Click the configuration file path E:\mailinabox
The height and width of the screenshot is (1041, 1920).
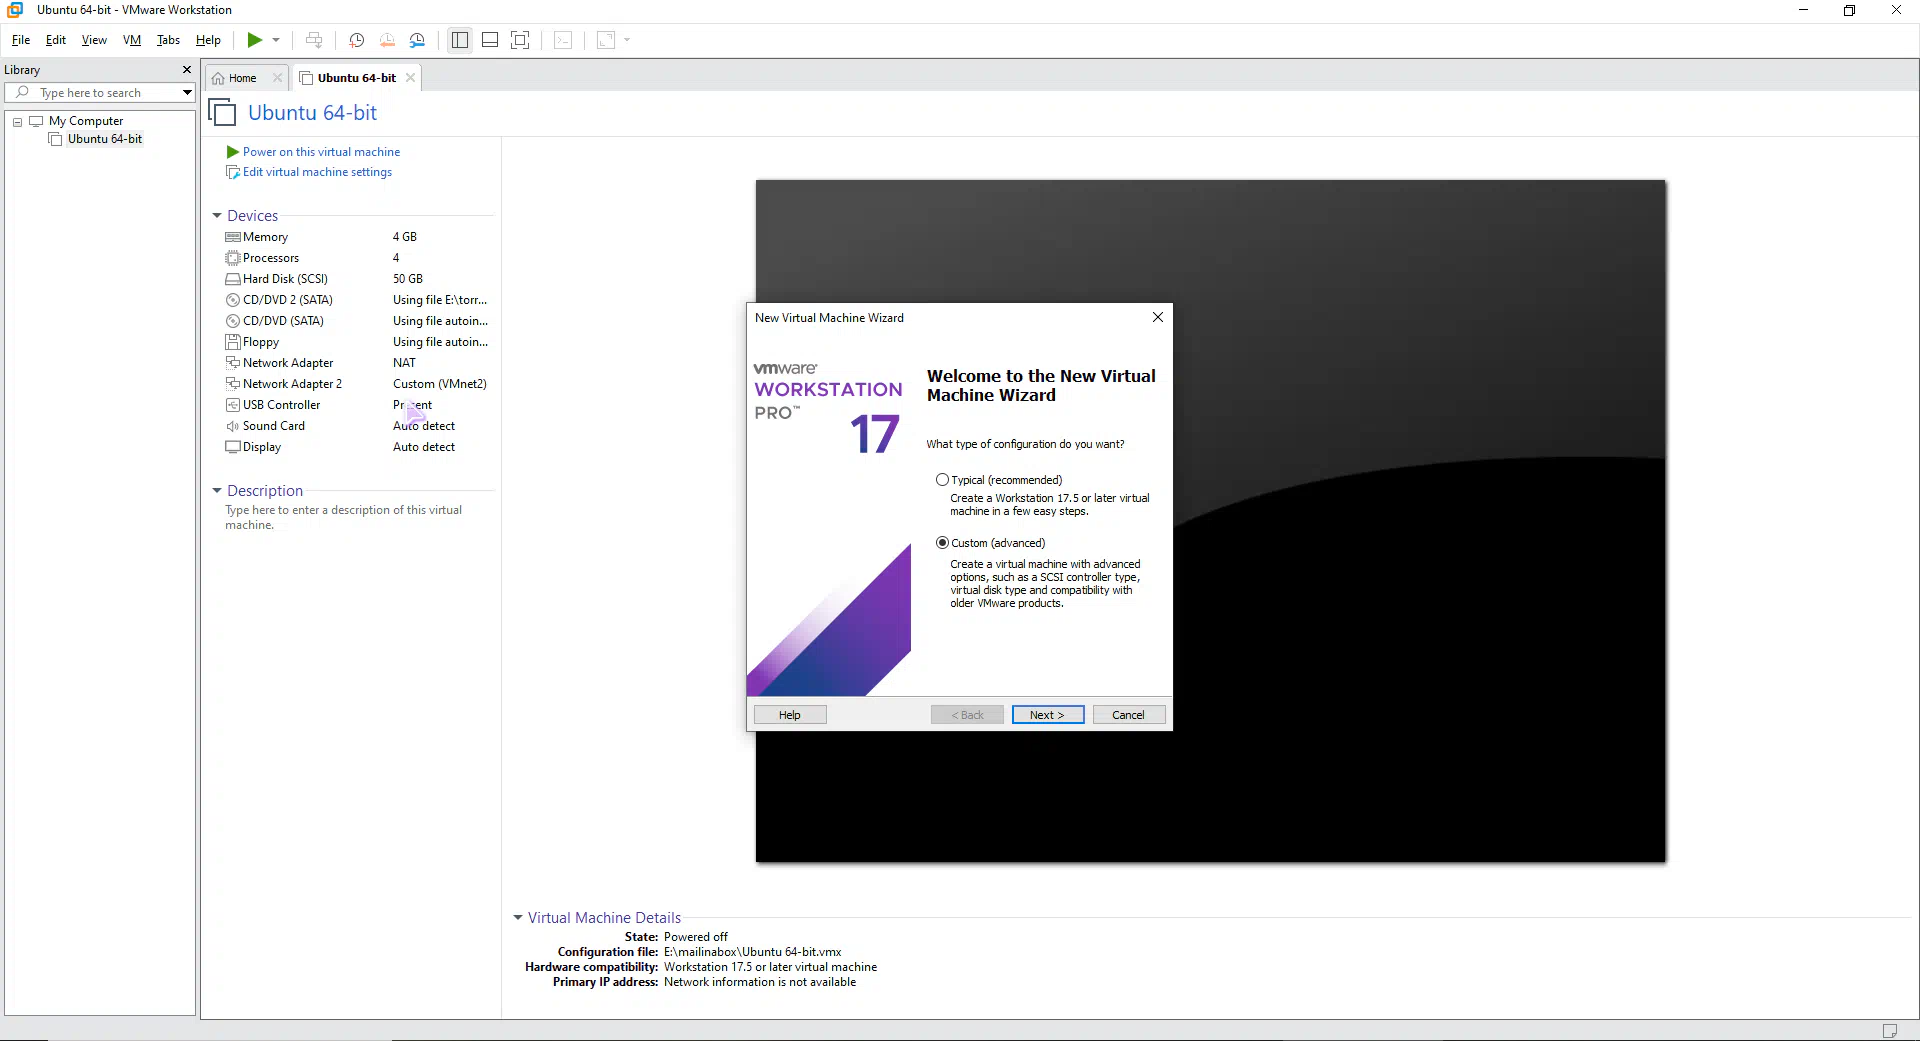point(753,952)
